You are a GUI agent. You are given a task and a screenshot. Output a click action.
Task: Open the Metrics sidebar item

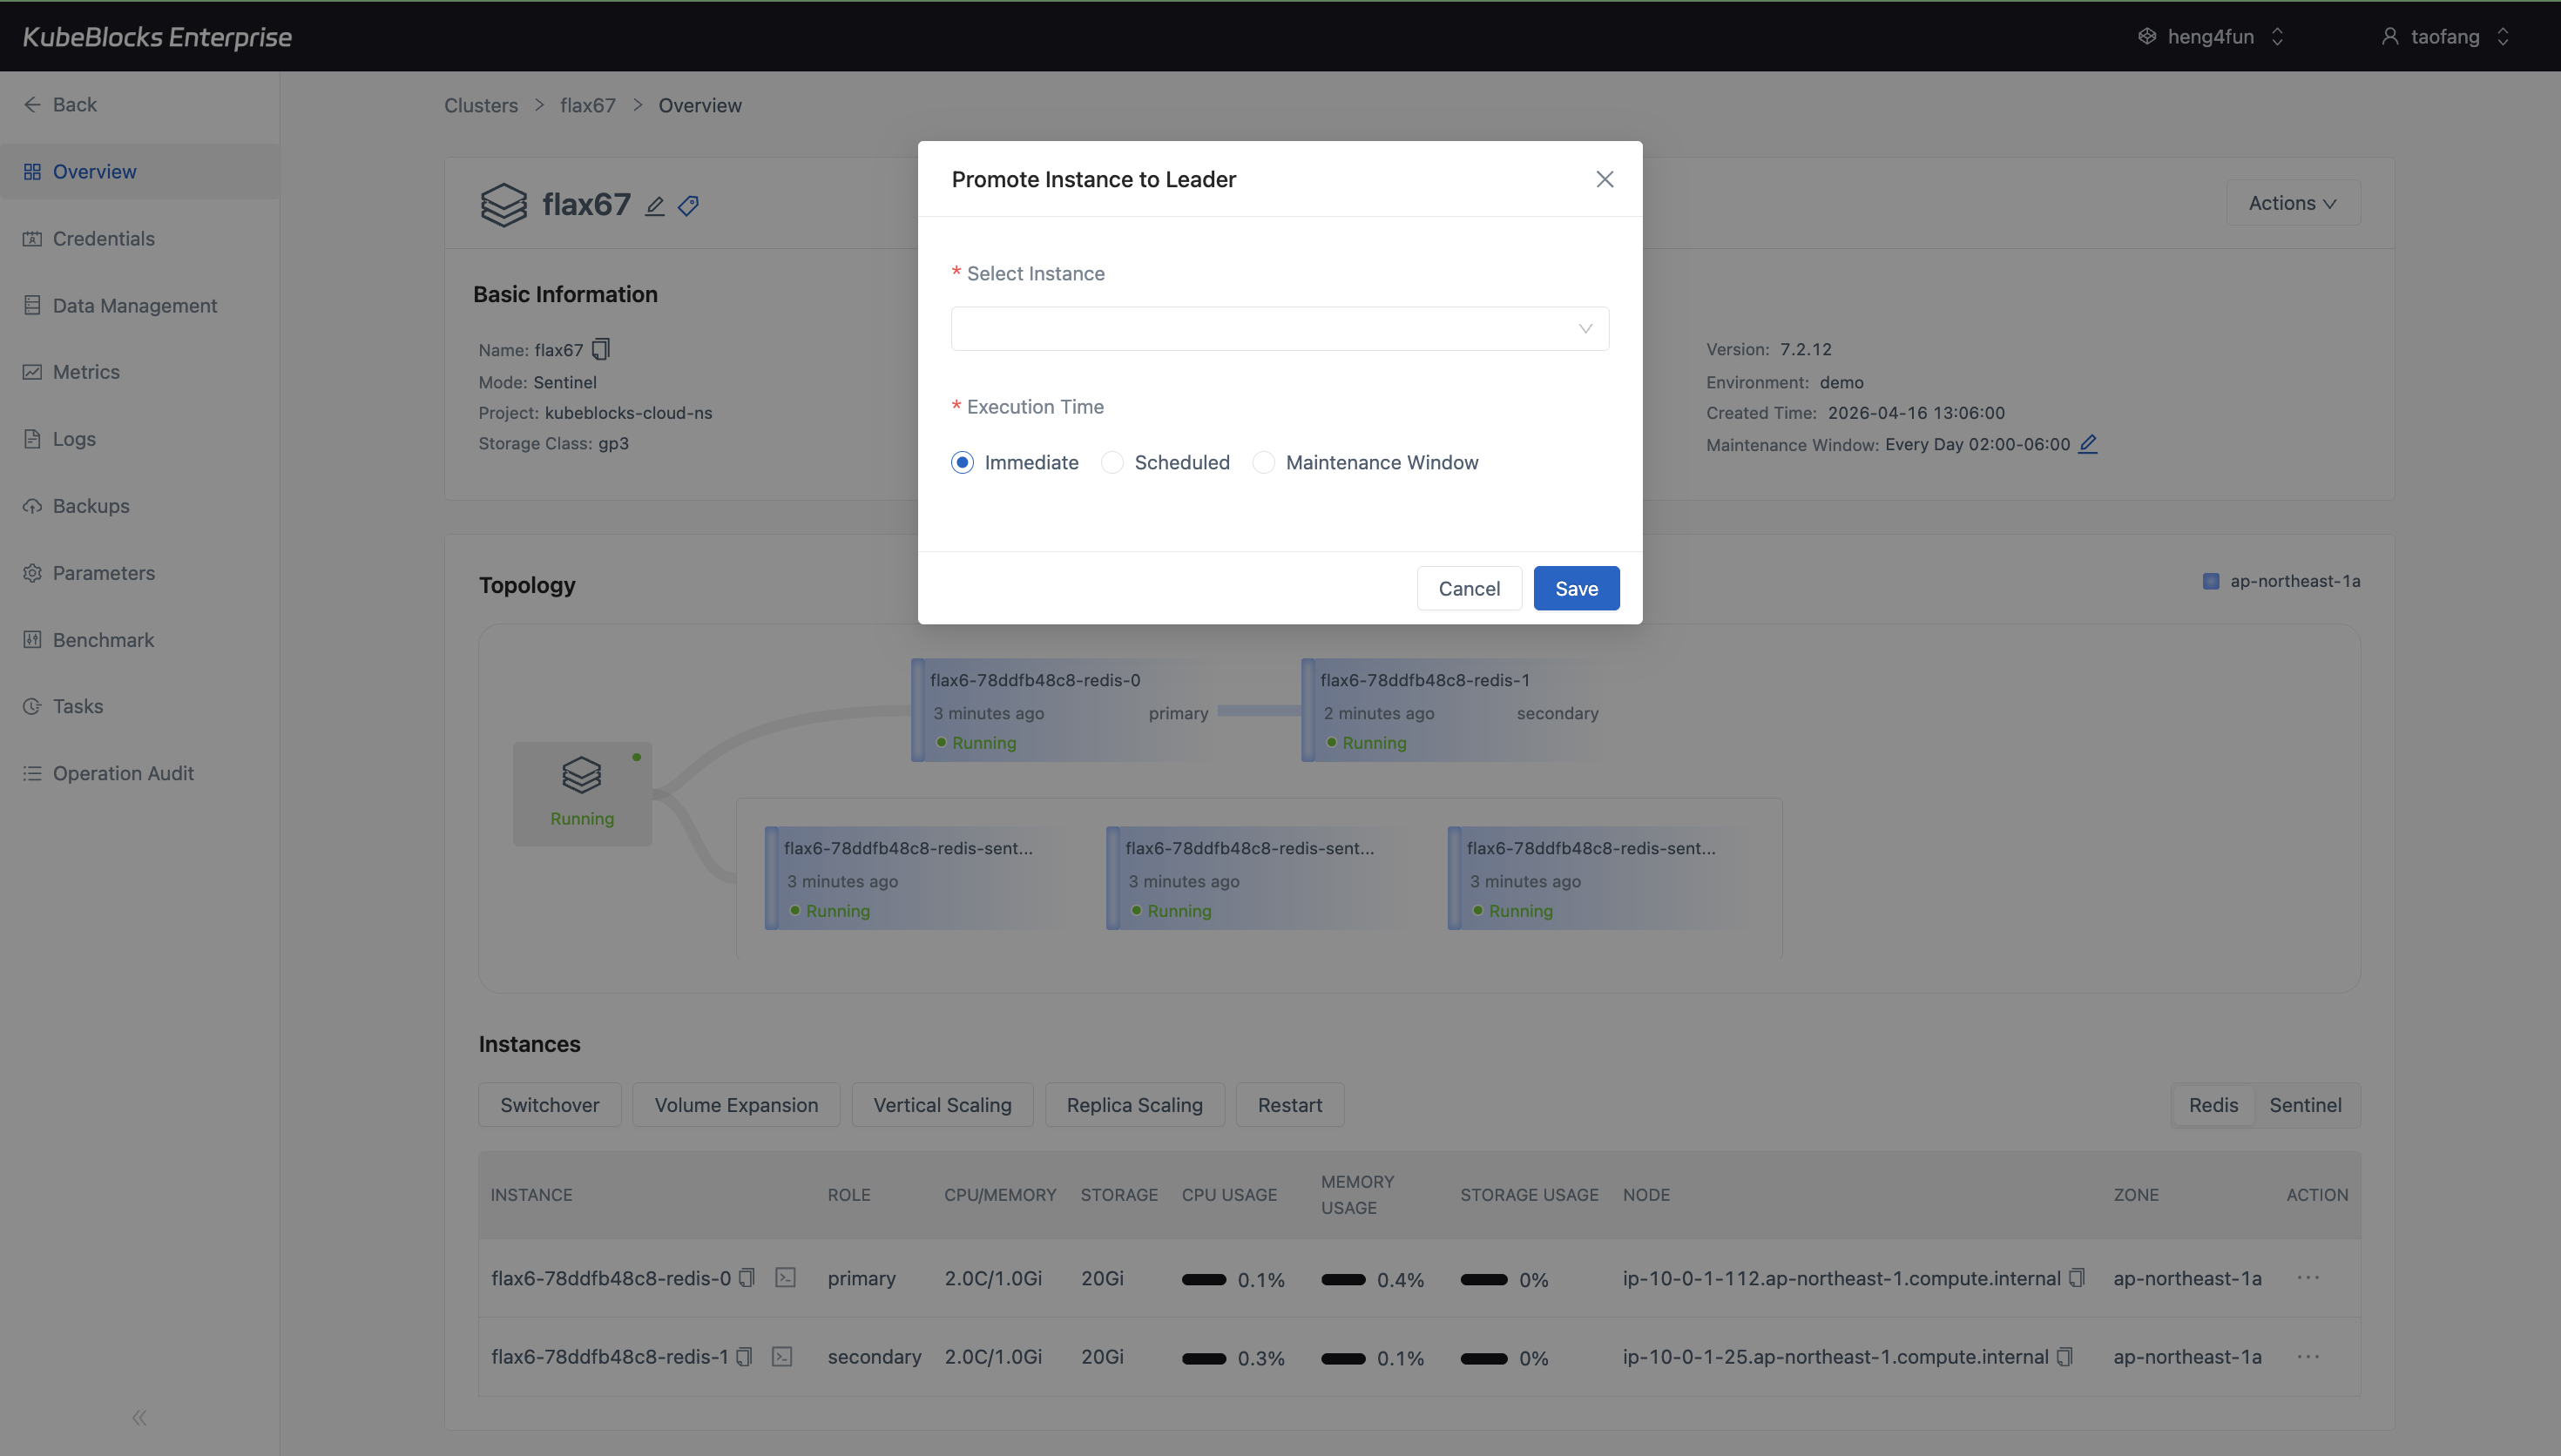[139, 371]
